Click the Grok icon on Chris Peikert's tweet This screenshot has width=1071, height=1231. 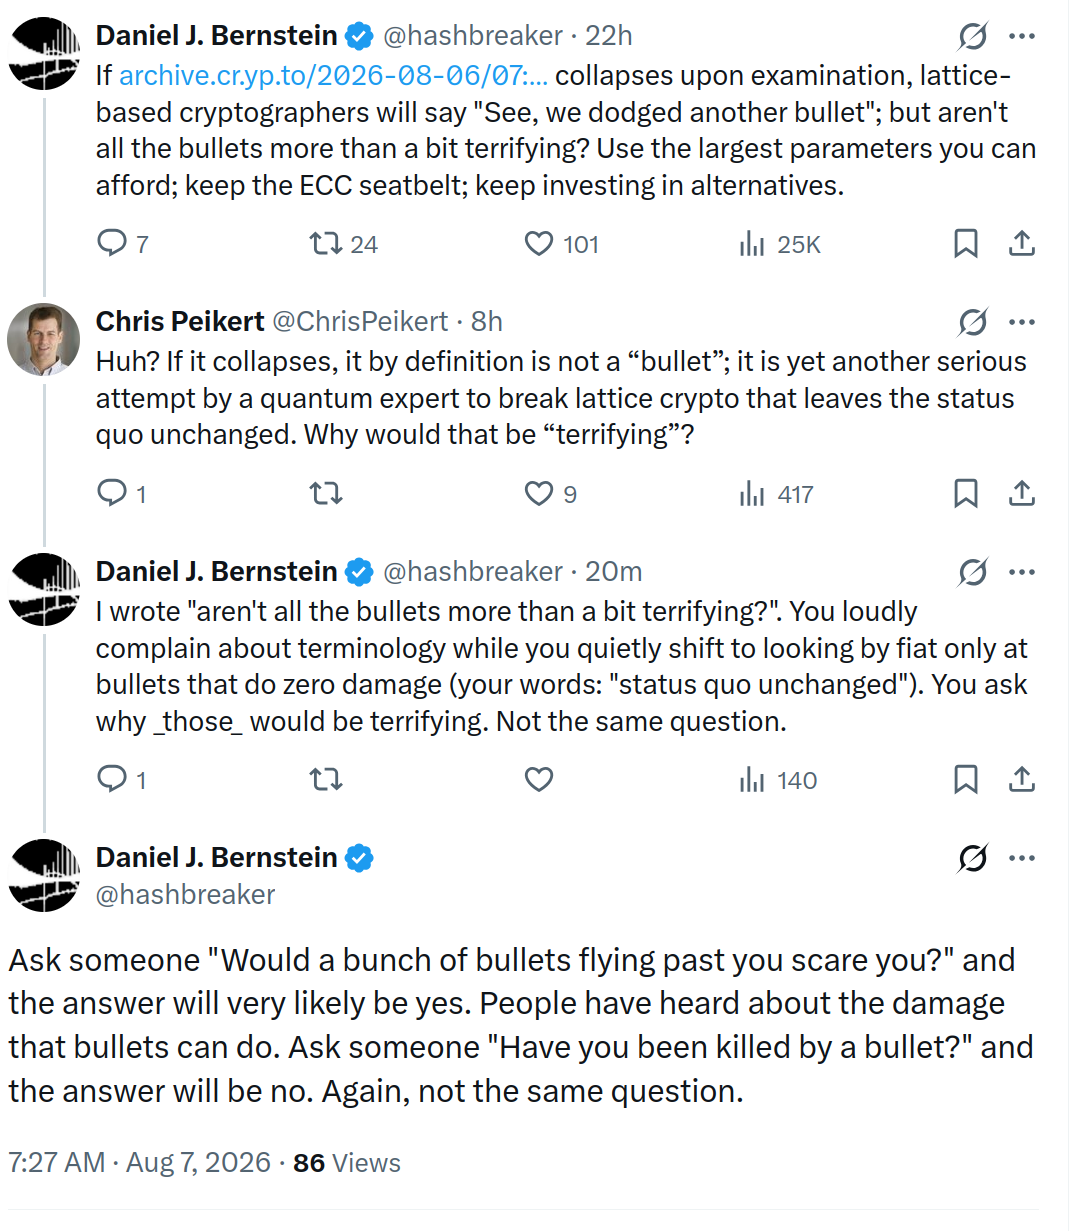(972, 322)
